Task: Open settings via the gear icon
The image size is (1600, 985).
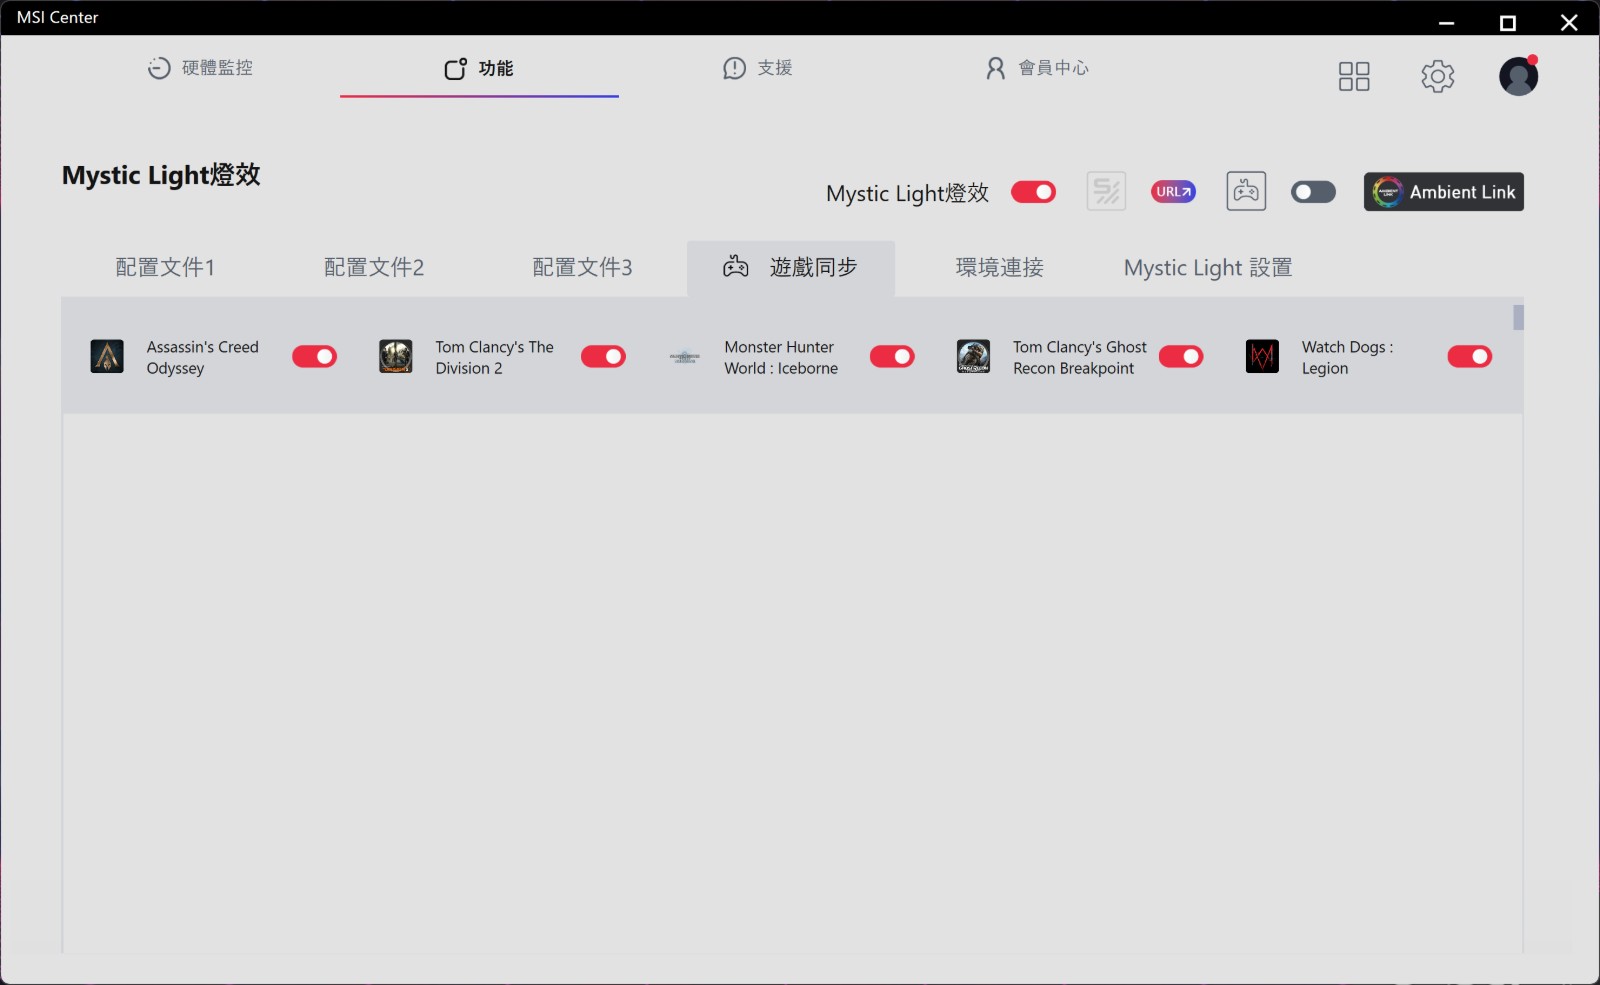Action: (1437, 76)
